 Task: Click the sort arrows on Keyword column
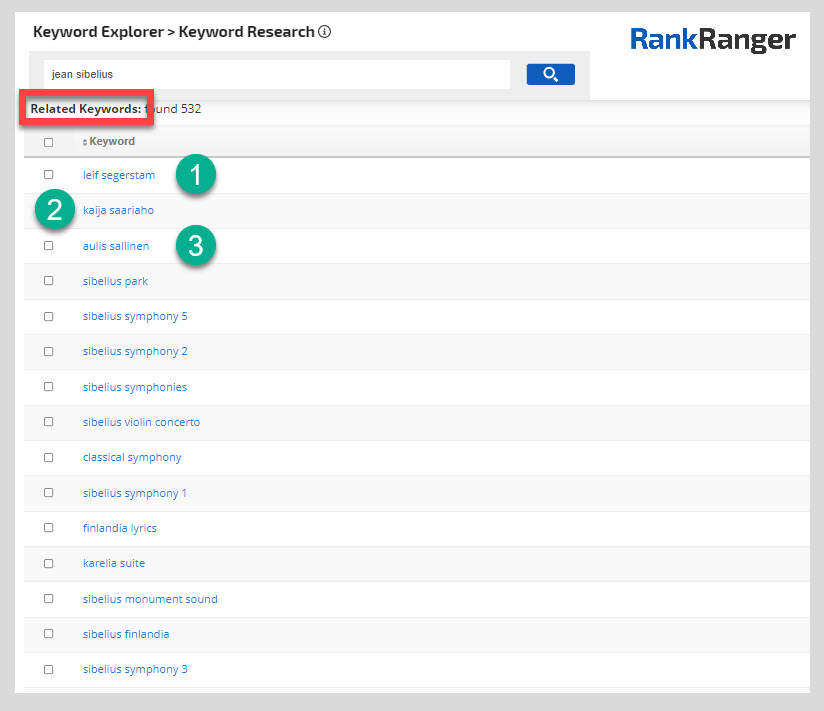pyautogui.click(x=85, y=142)
